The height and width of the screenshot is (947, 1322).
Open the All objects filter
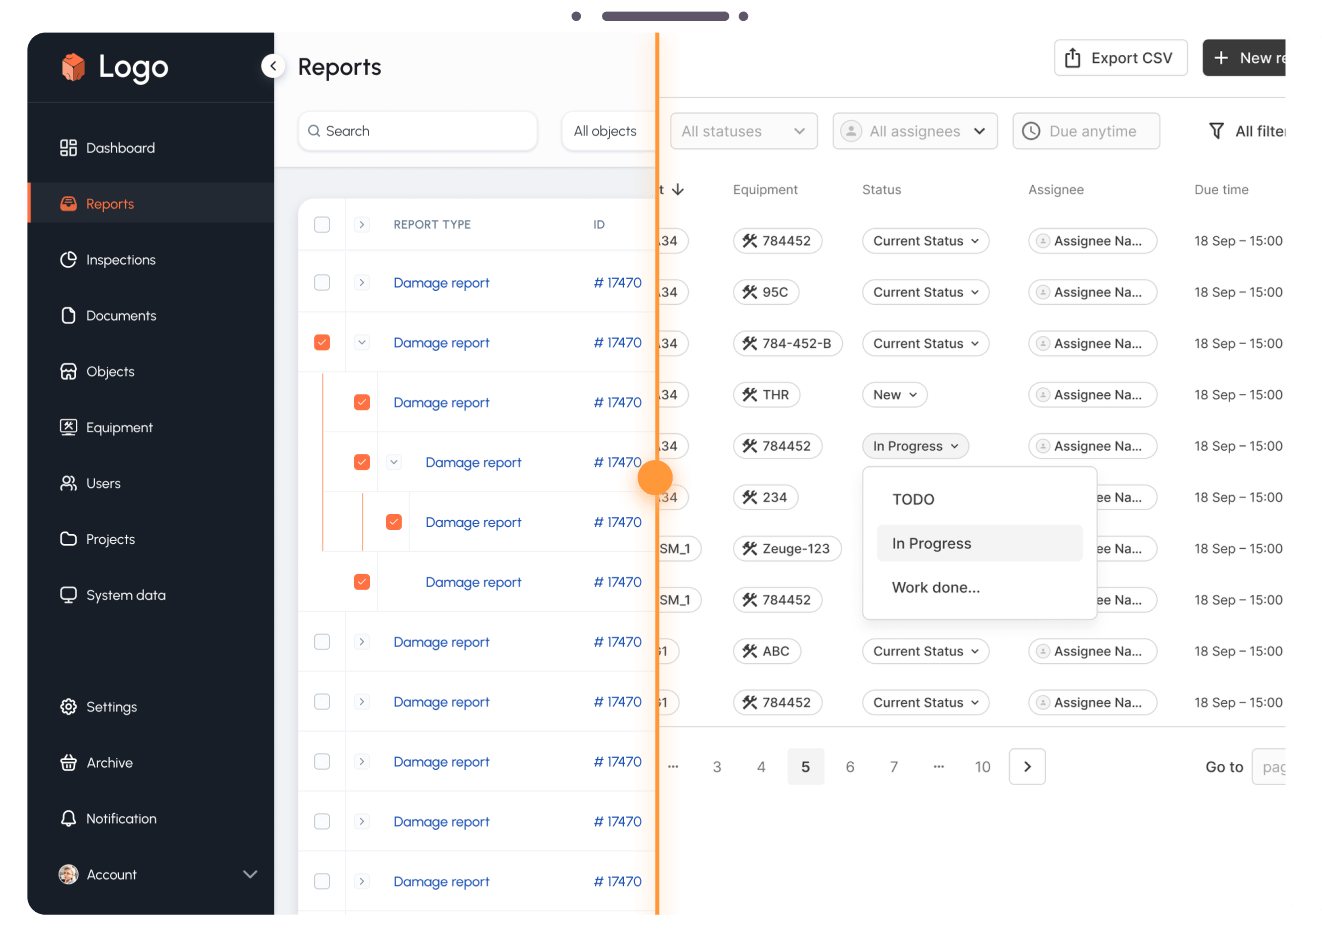(x=608, y=131)
